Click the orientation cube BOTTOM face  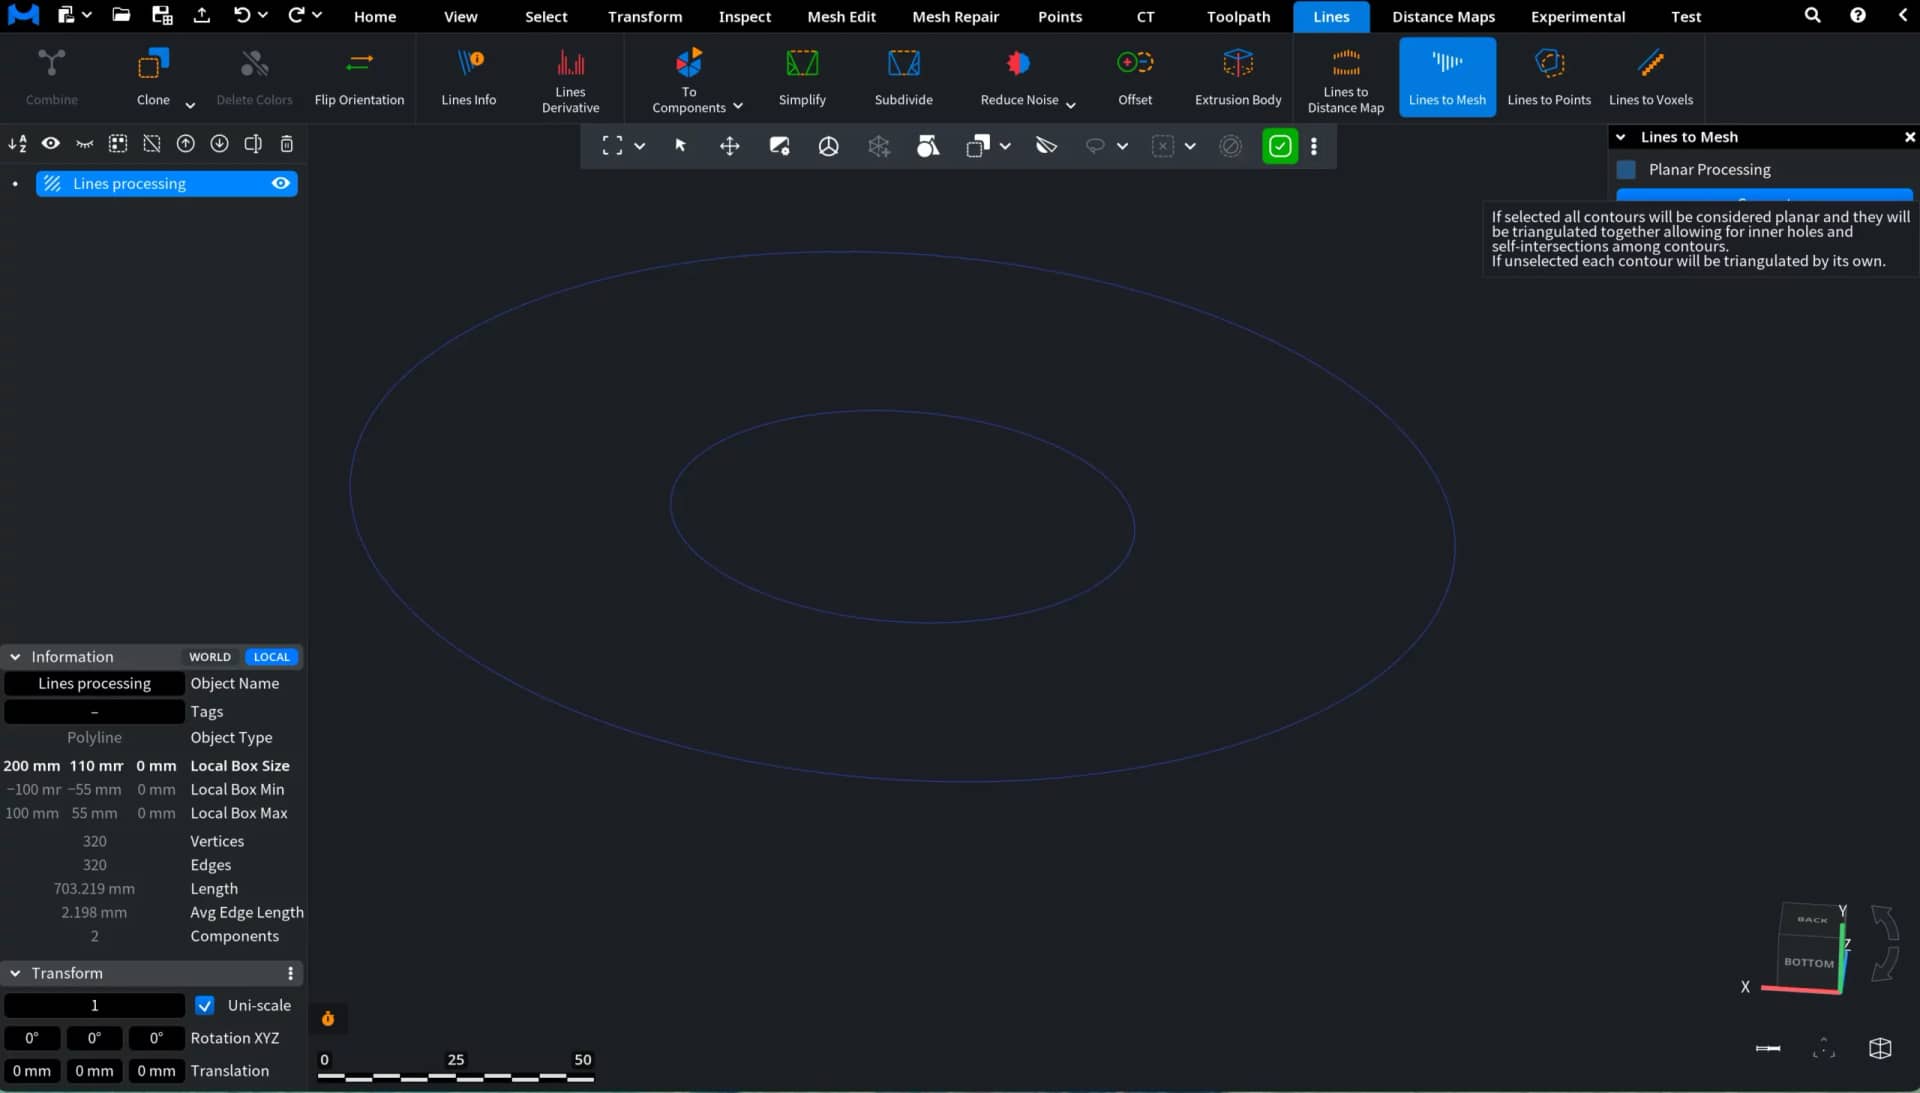[x=1809, y=962]
